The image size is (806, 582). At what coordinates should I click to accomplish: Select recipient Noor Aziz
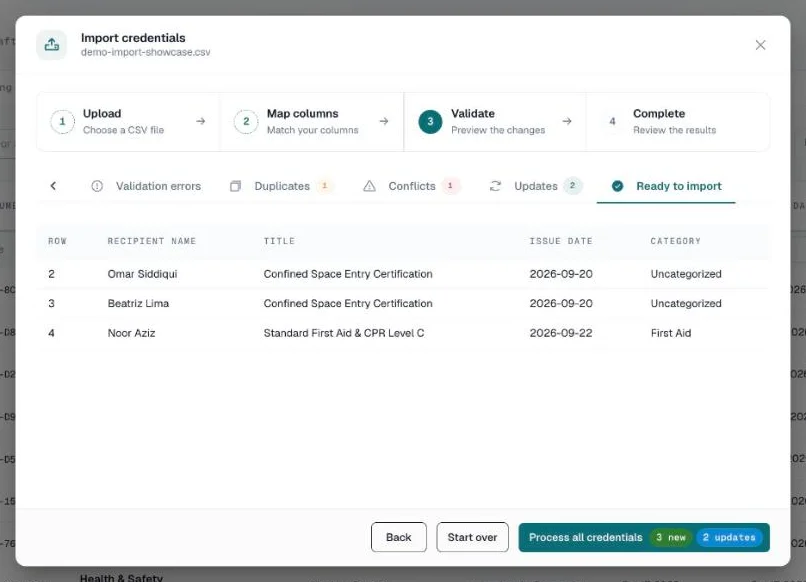[131, 333]
